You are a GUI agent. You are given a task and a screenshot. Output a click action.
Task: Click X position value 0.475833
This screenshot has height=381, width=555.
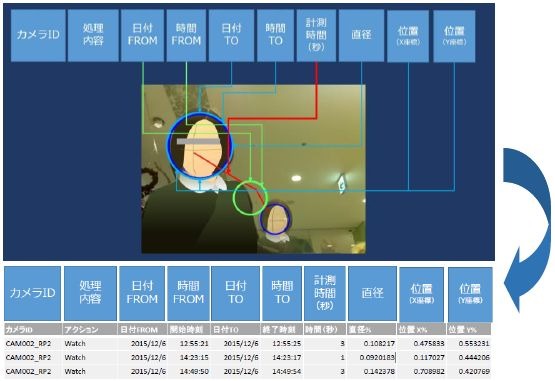[x=429, y=343]
